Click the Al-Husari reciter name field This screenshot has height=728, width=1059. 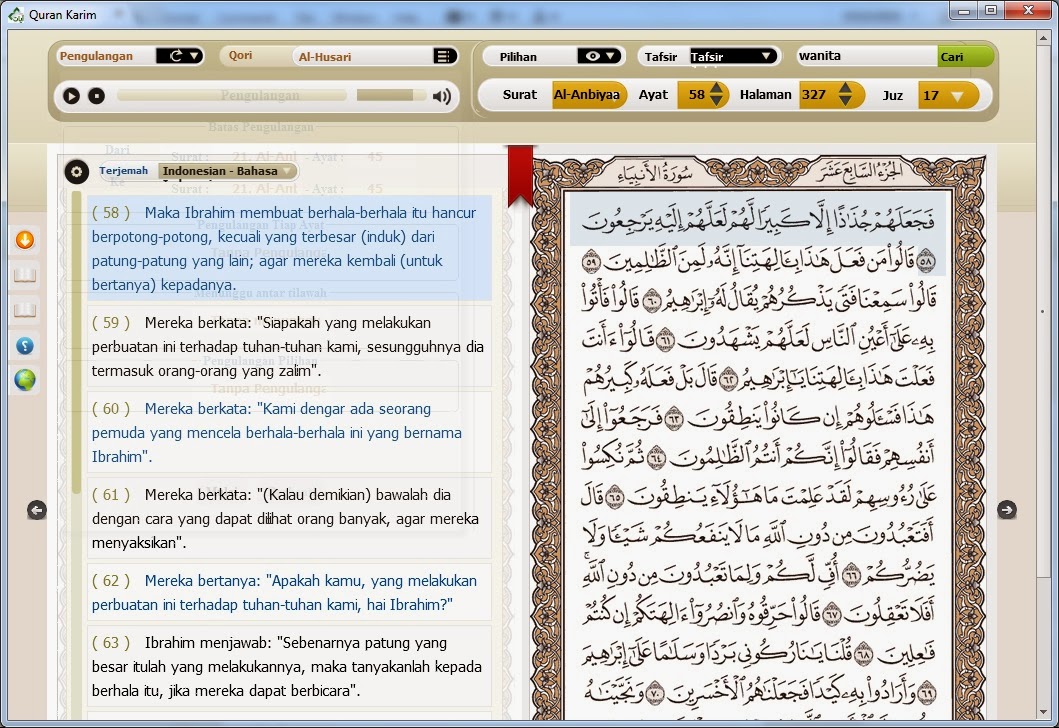coord(363,57)
